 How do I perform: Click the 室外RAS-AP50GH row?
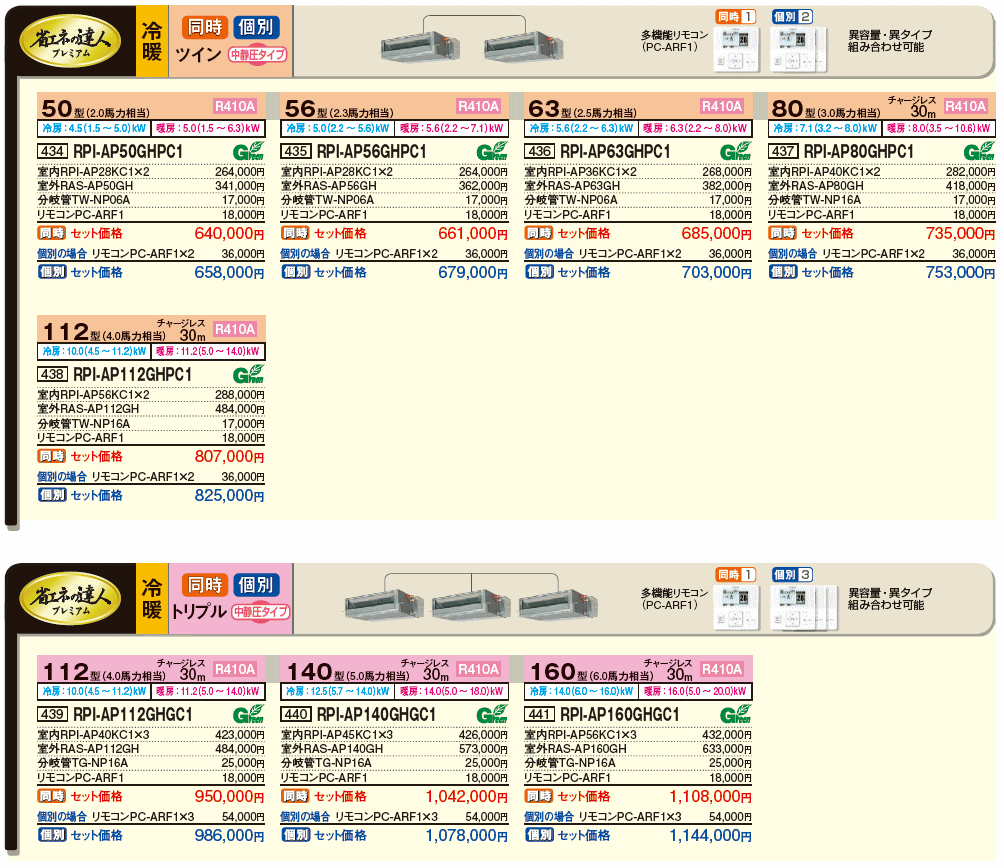click(x=151, y=186)
